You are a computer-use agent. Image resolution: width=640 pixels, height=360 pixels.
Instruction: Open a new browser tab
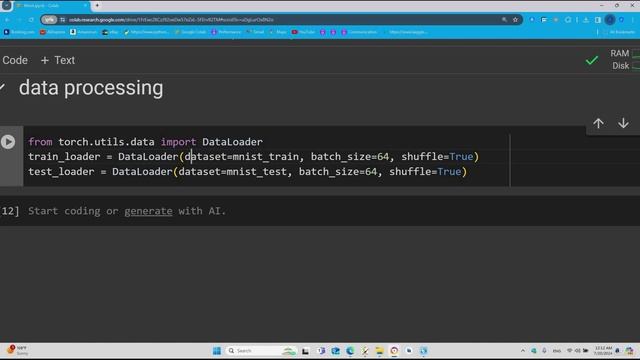coord(97,6)
